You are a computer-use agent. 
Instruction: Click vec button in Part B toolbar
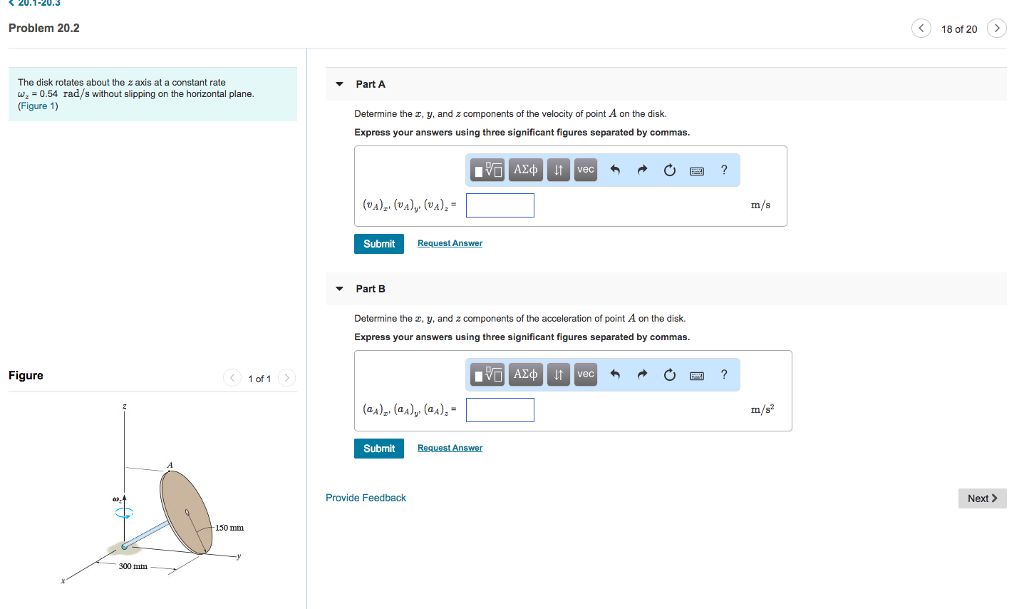586,375
